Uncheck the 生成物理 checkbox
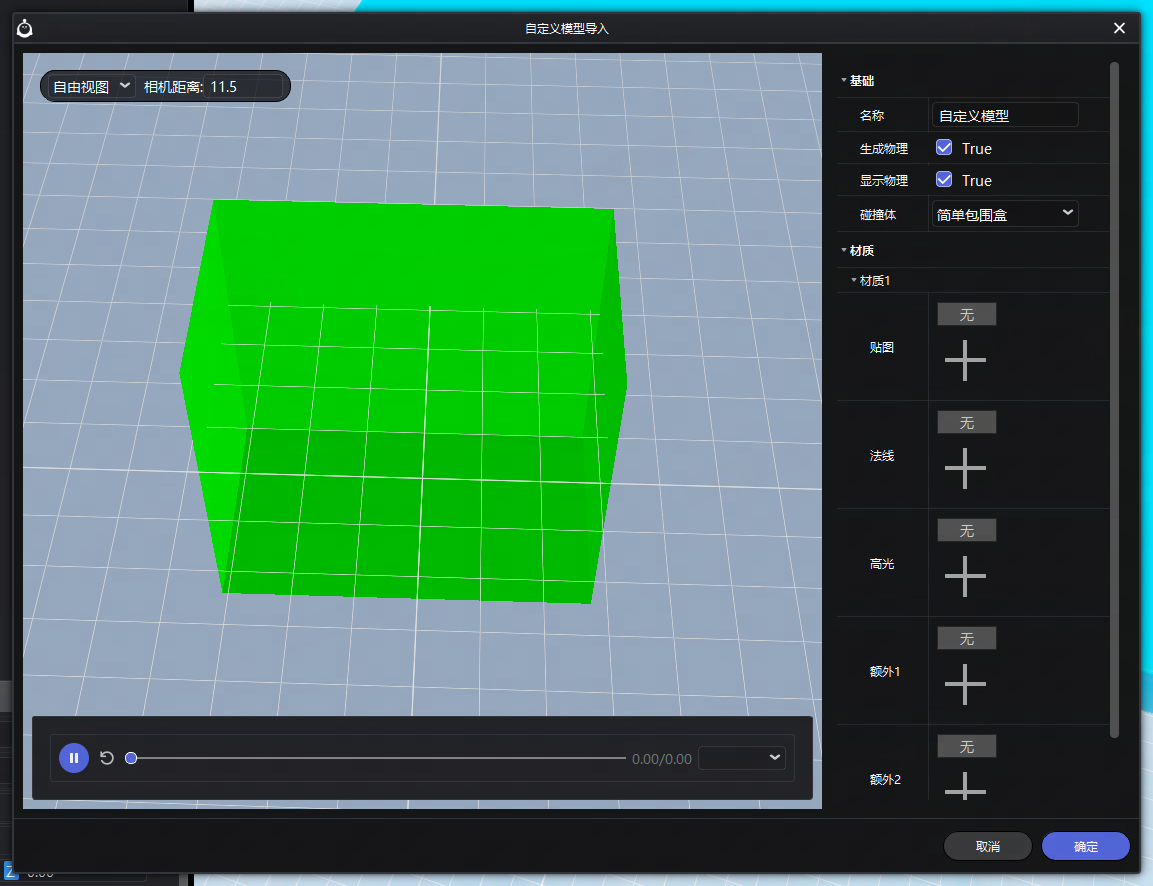The image size is (1153, 886). 944,148
